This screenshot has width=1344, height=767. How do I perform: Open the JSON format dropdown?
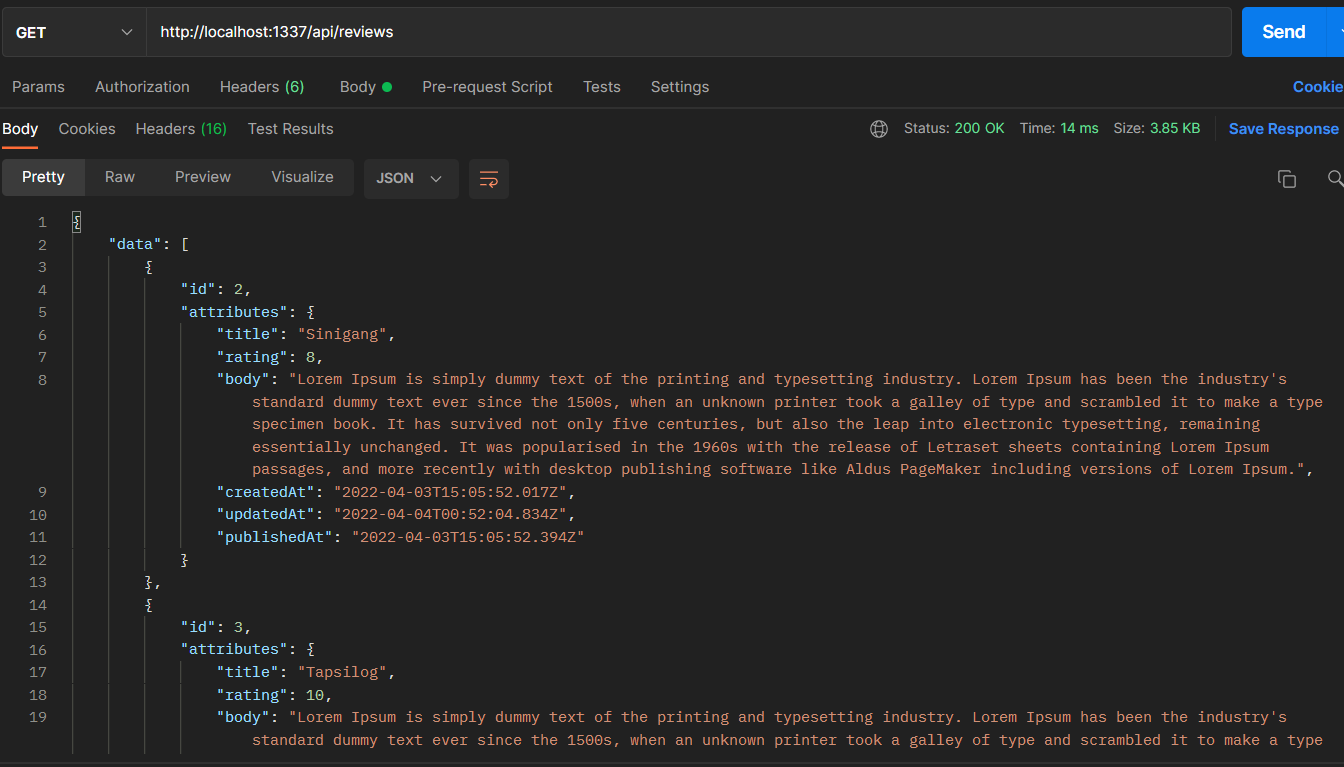(411, 178)
